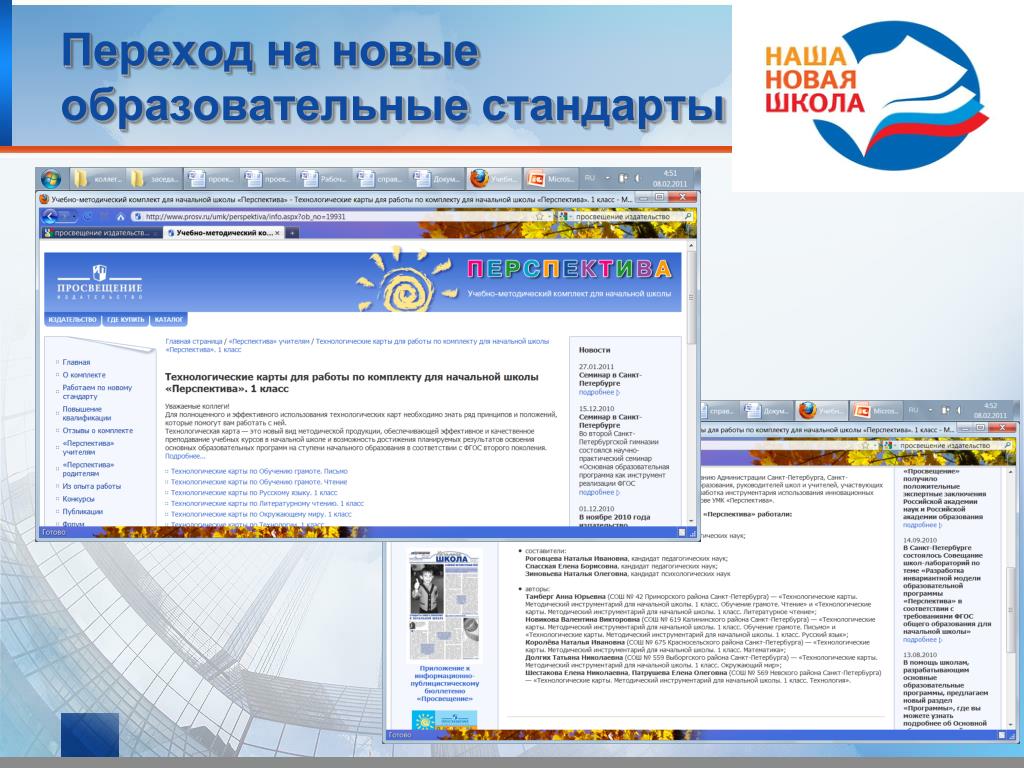
Task: Click address bar with prosv.ru URL
Action: [340, 216]
